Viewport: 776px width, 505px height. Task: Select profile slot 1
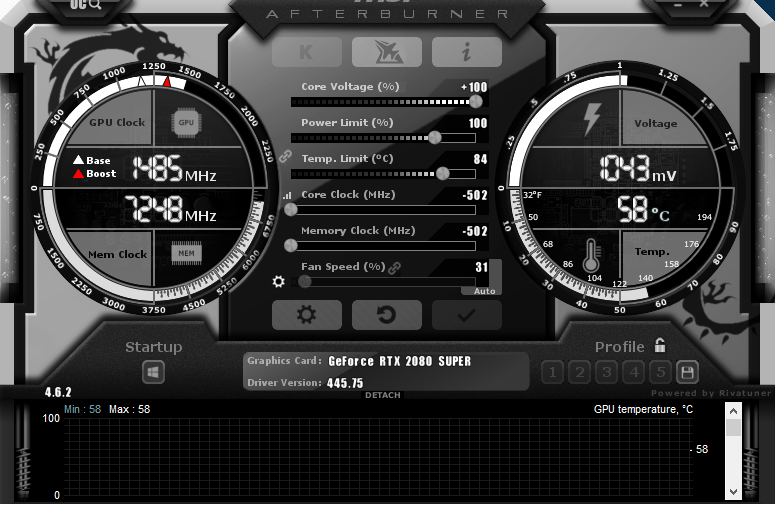553,372
